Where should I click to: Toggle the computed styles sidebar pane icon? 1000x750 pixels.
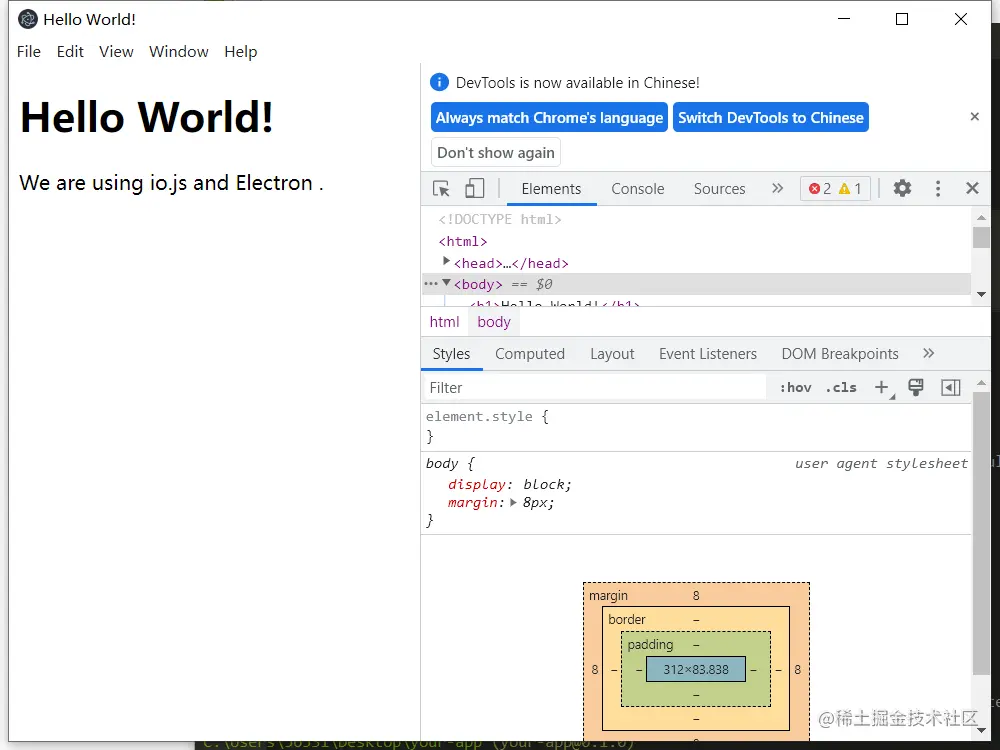950,387
